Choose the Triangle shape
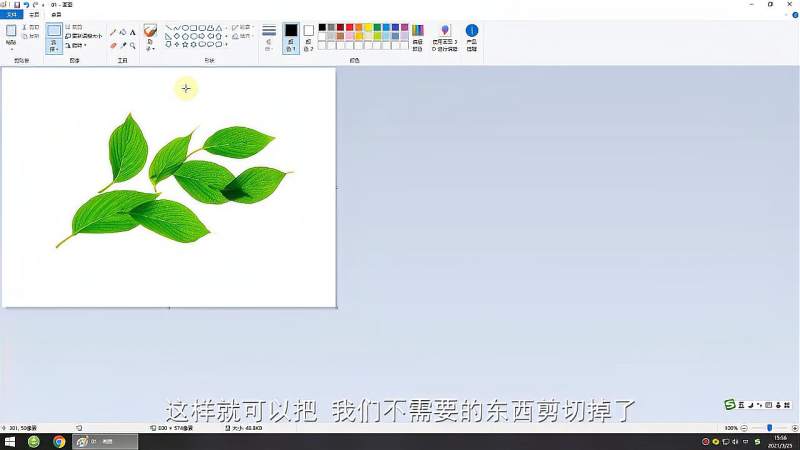This screenshot has height=450, width=800. point(219,28)
